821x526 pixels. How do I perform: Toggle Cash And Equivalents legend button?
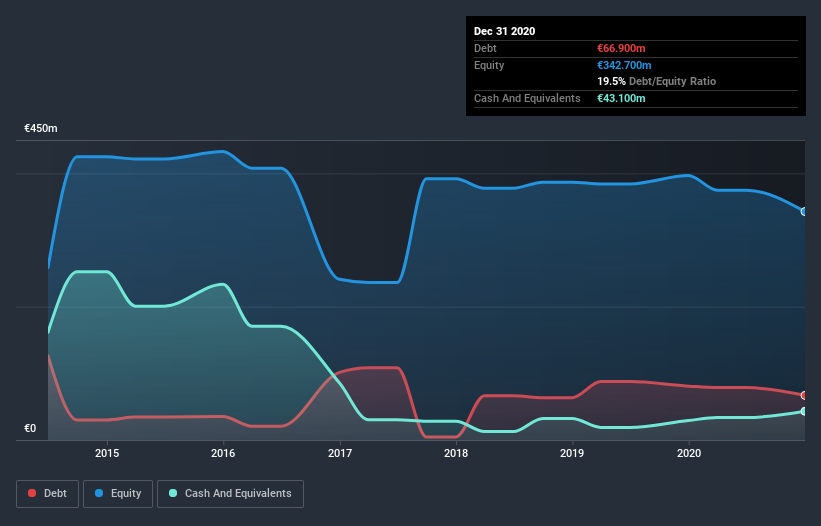tap(230, 494)
